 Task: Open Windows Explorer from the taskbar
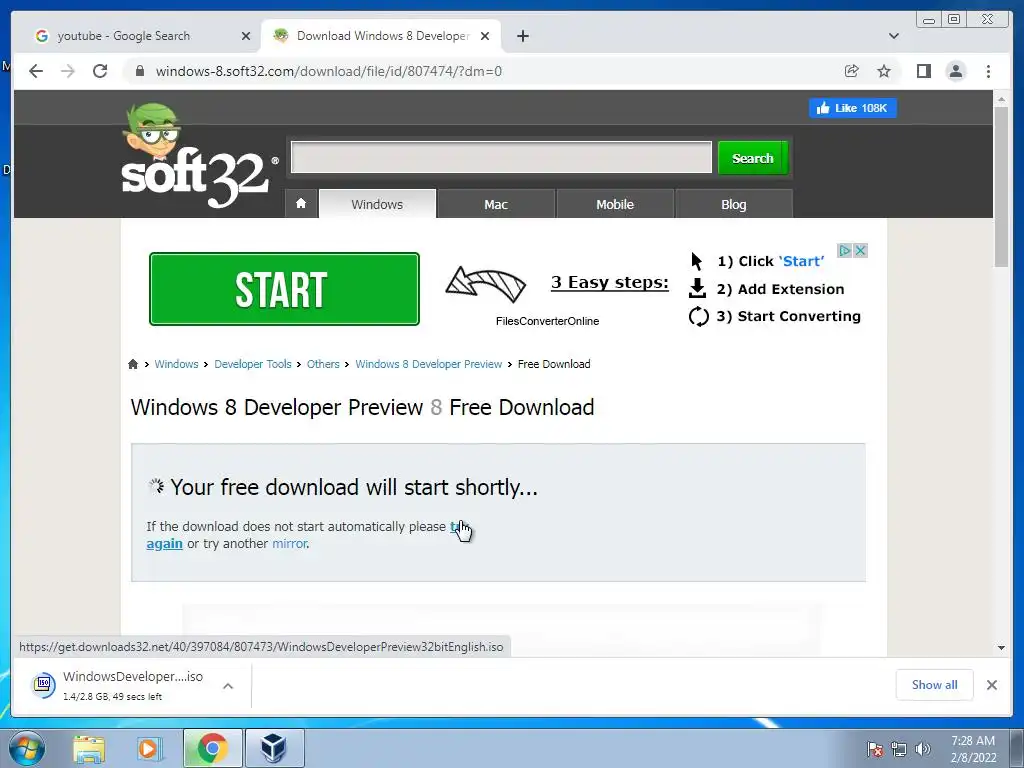[89, 748]
